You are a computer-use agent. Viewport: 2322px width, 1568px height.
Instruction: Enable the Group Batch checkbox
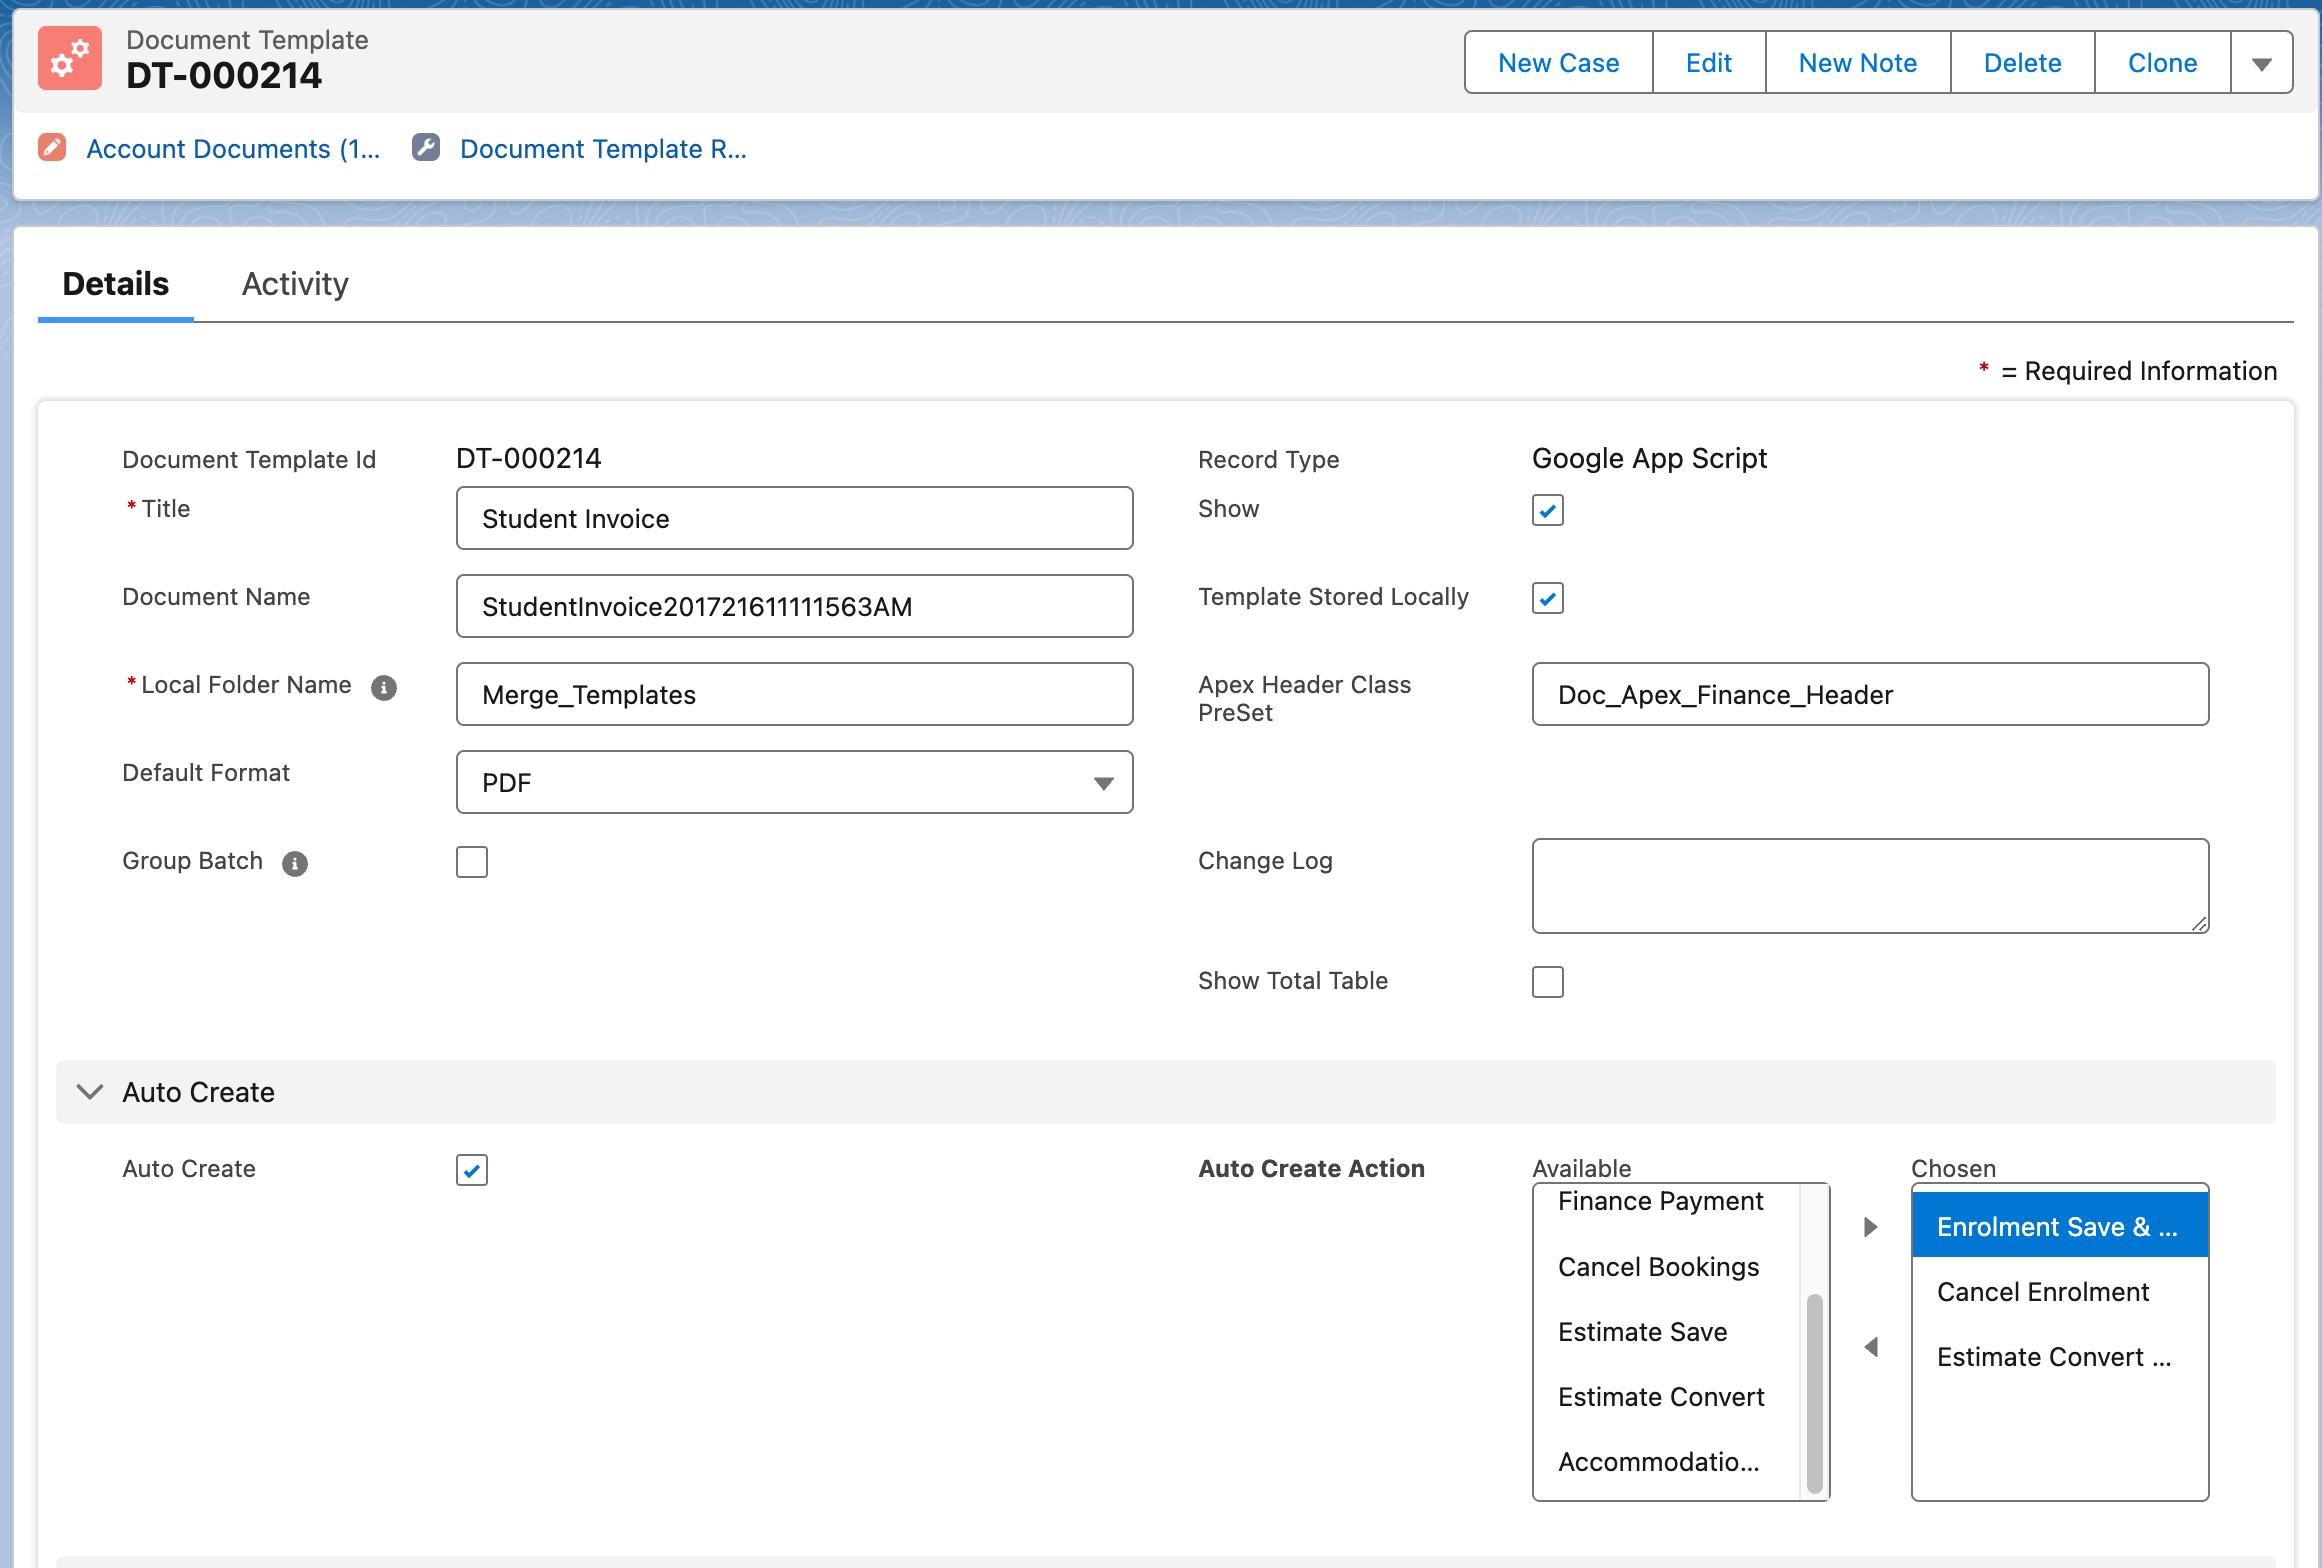(x=471, y=859)
